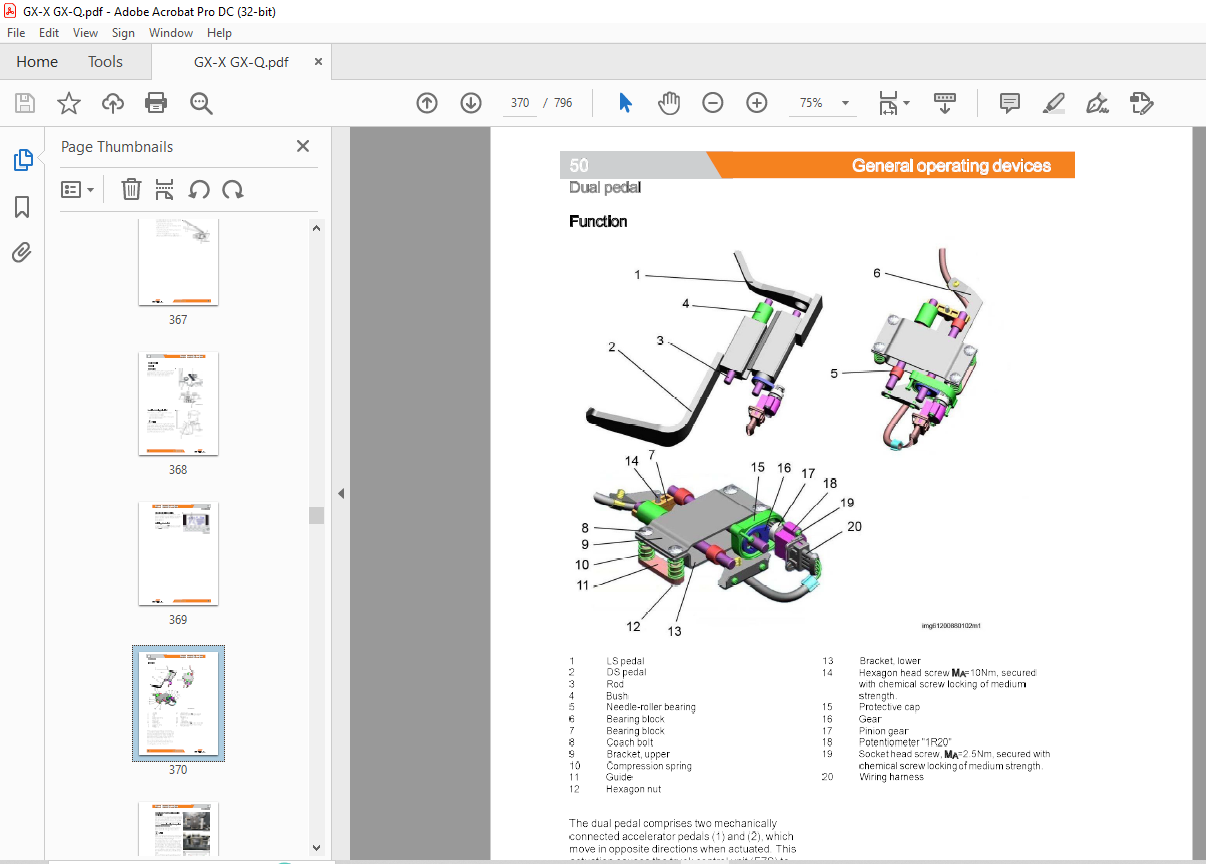Viewport: 1206px width, 864px height.
Task: Open the Edit menu
Action: 49,32
